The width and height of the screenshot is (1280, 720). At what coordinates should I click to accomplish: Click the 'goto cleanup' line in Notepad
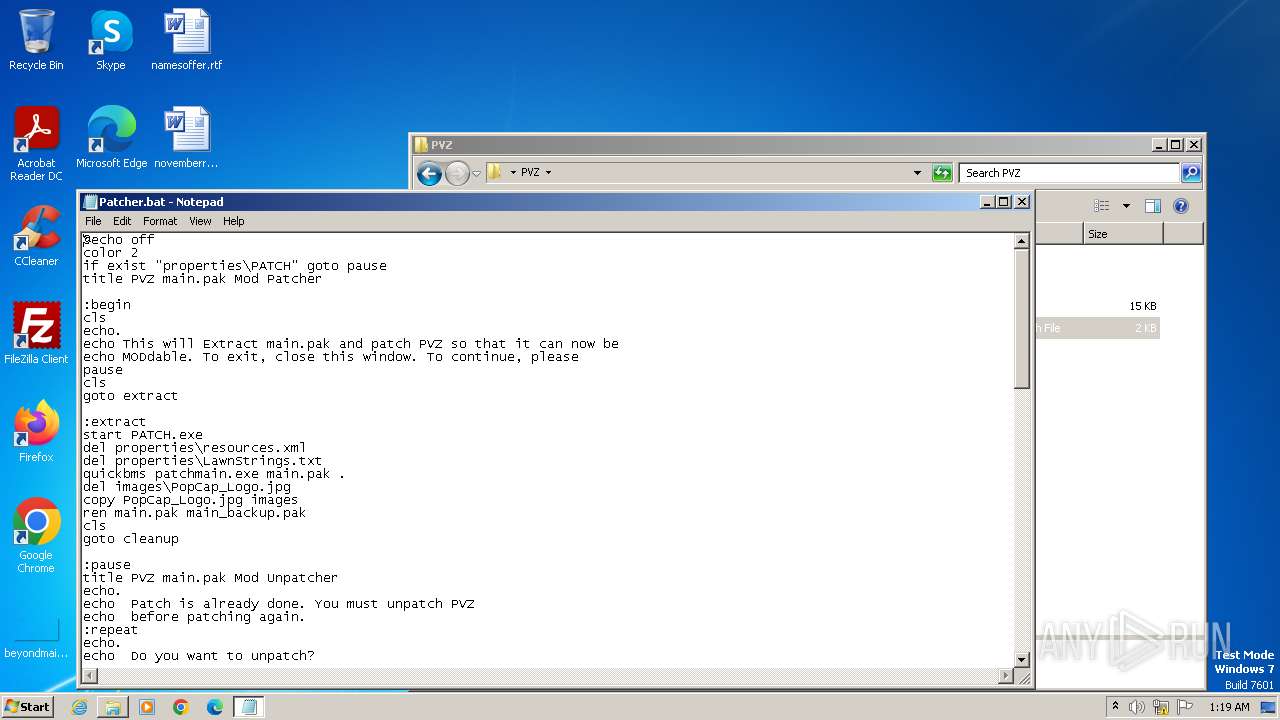tap(131, 539)
